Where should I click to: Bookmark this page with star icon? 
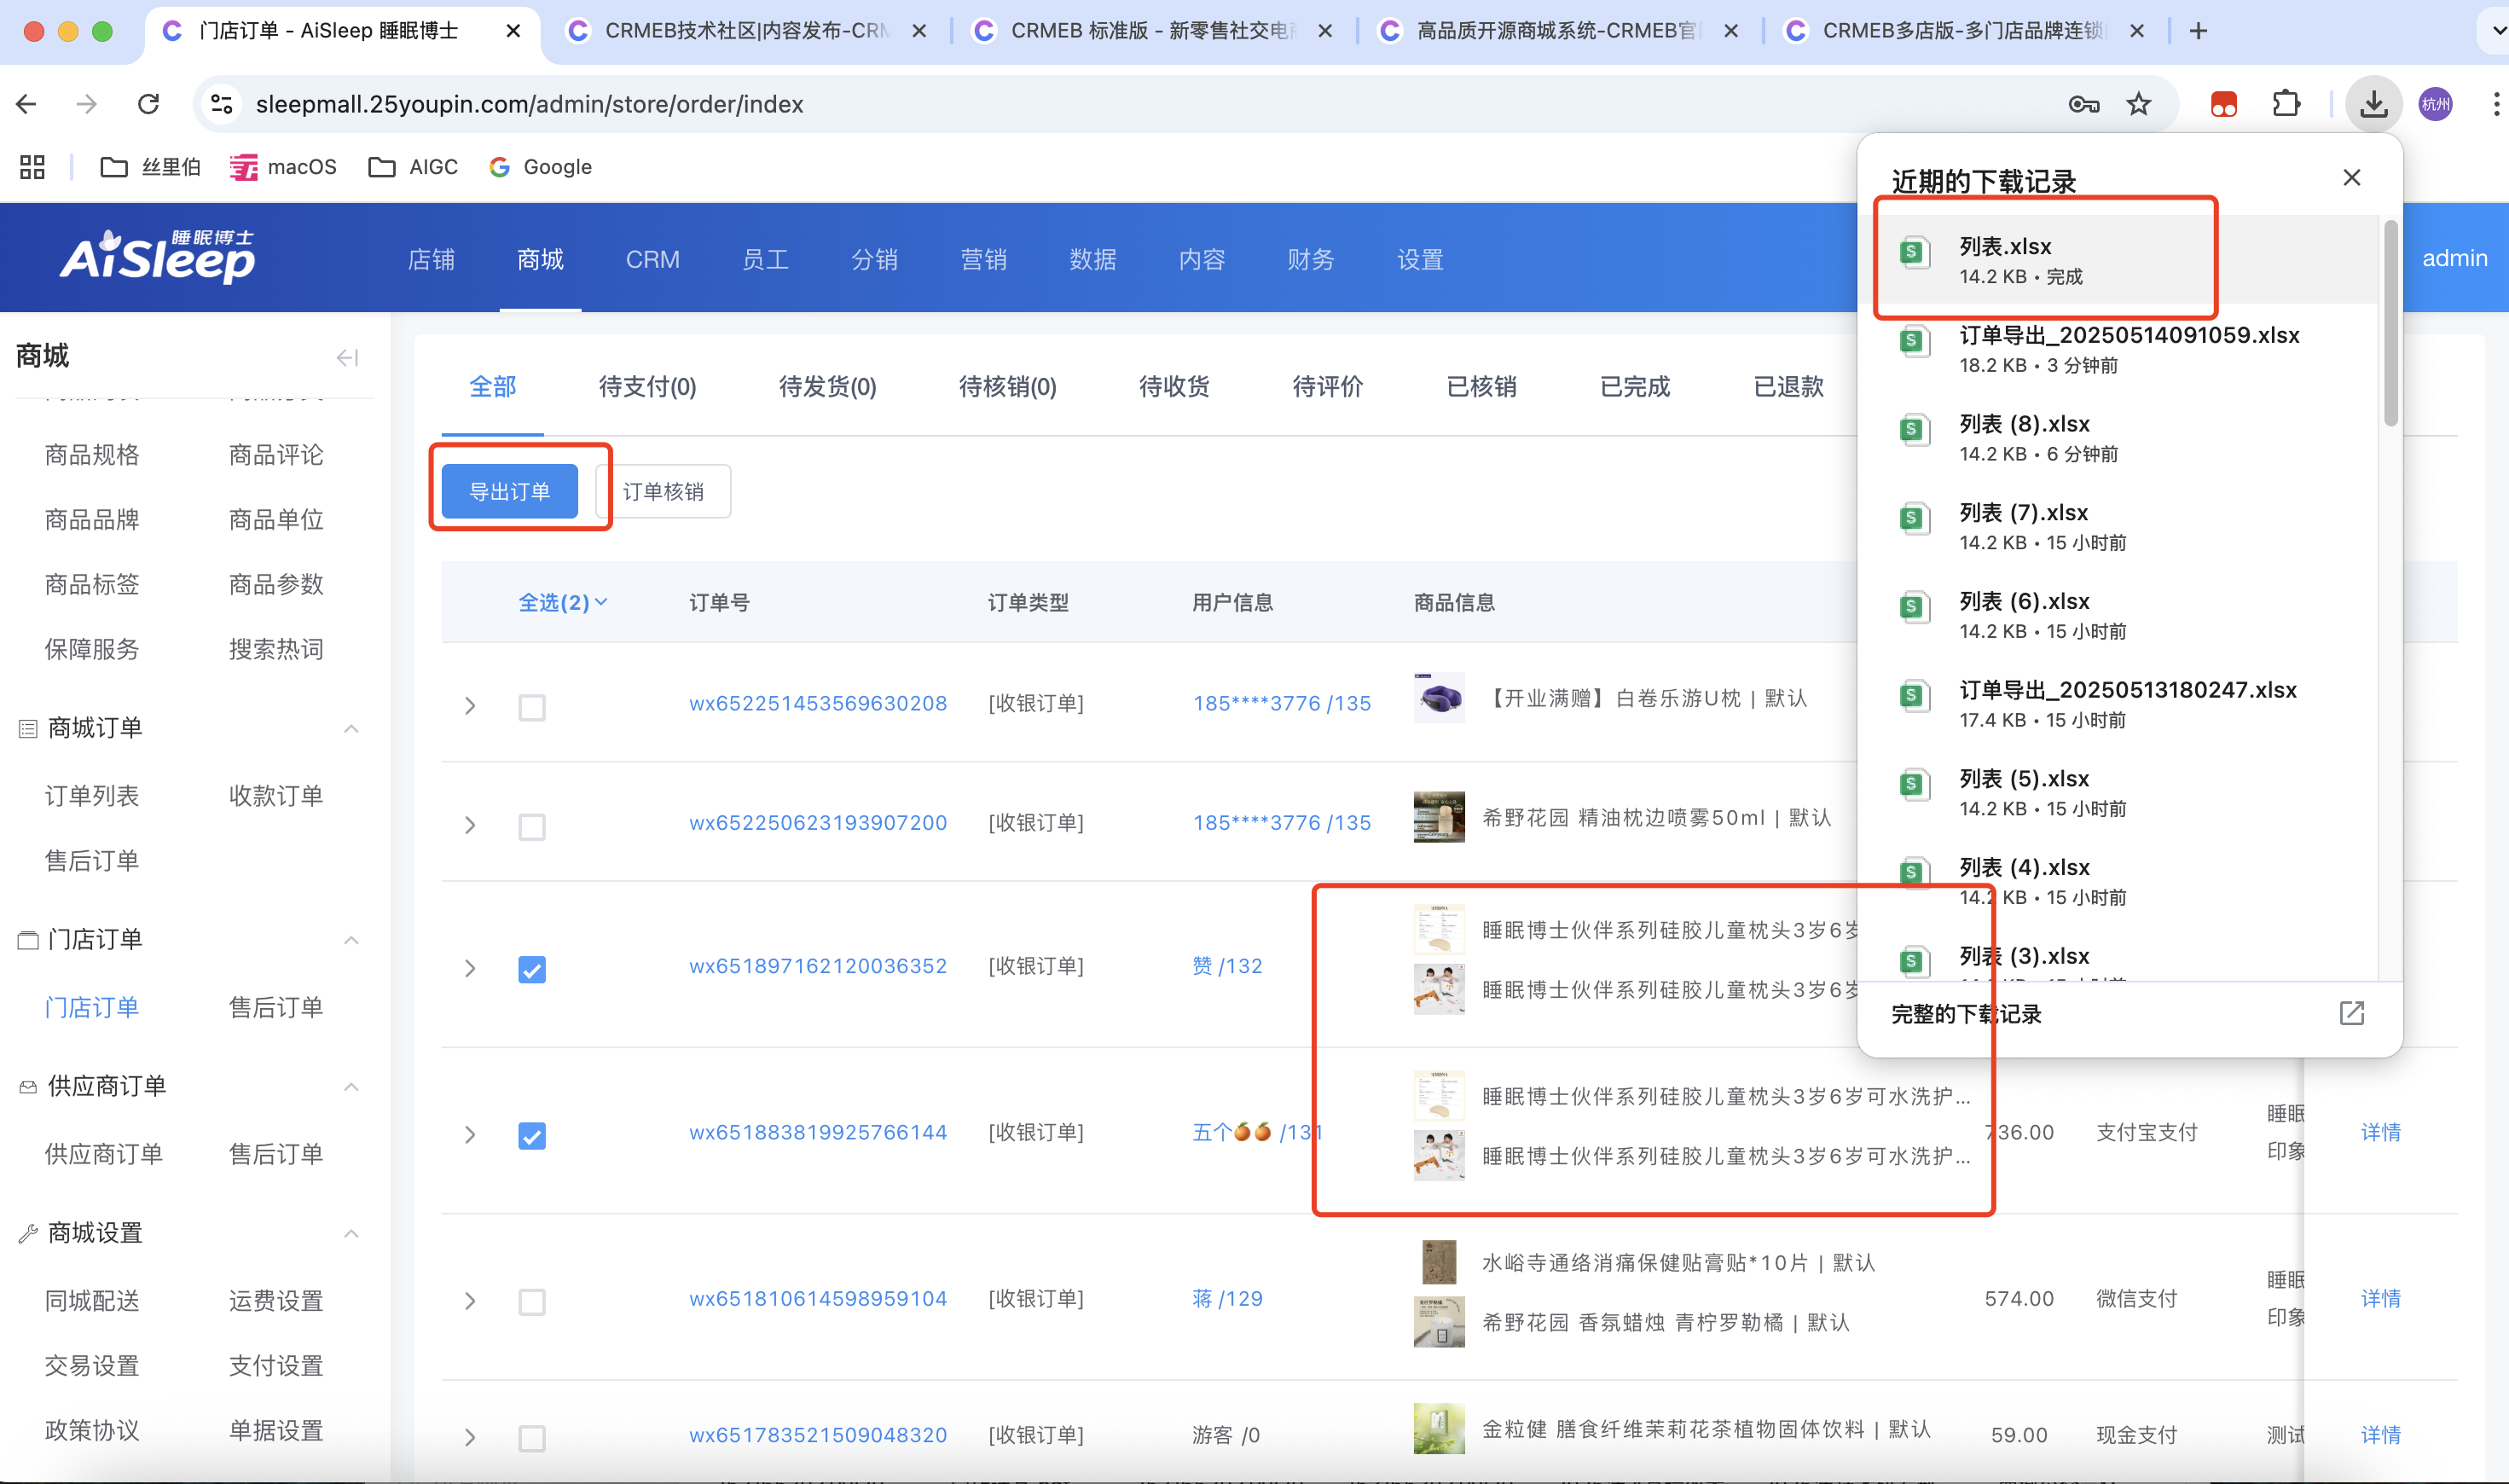[x=2138, y=104]
